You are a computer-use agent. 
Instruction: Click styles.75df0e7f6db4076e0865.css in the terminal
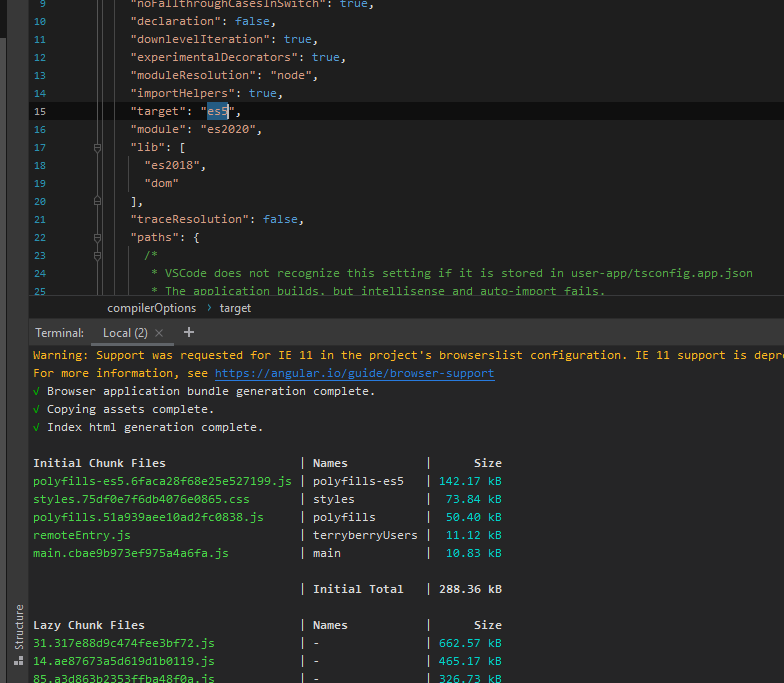(x=141, y=500)
